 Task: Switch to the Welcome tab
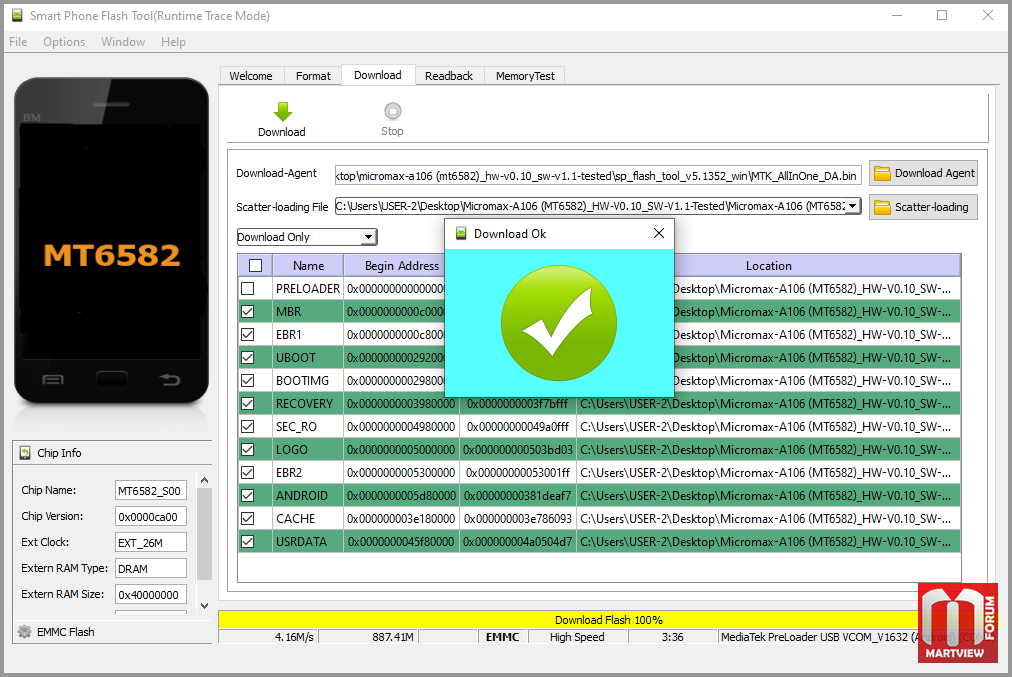[x=251, y=76]
